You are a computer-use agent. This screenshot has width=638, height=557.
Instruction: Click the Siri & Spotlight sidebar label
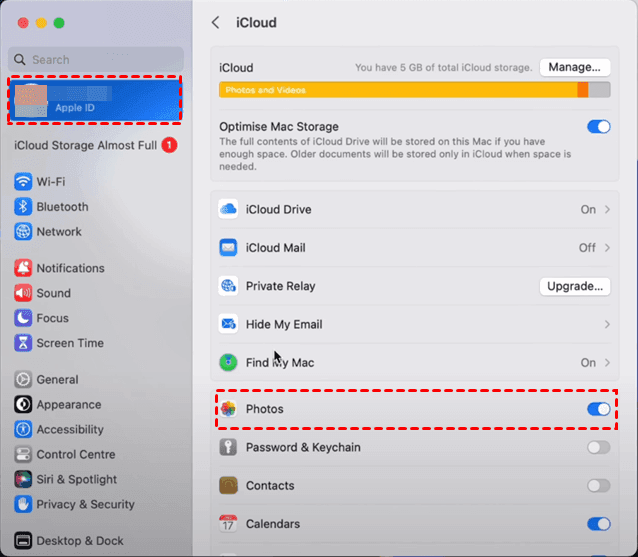(76, 479)
